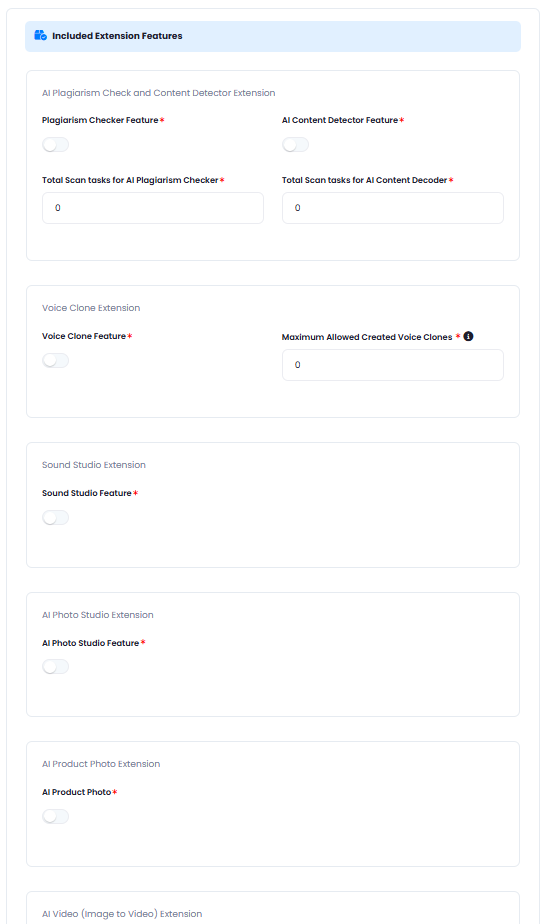Enable the Plagiarism Checker Feature switch
The height and width of the screenshot is (924, 545).
click(x=55, y=144)
